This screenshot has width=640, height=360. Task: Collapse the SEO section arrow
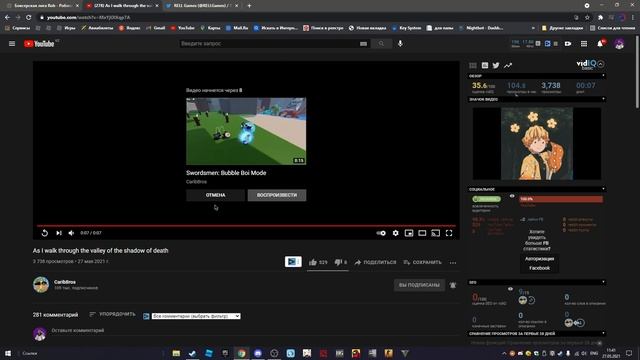point(603,282)
